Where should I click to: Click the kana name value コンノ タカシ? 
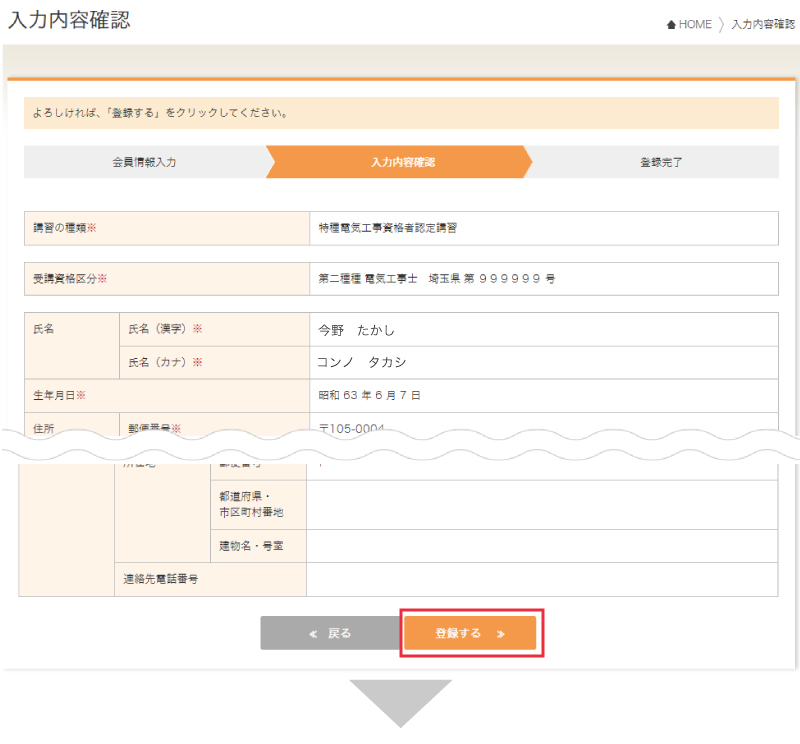point(361,362)
